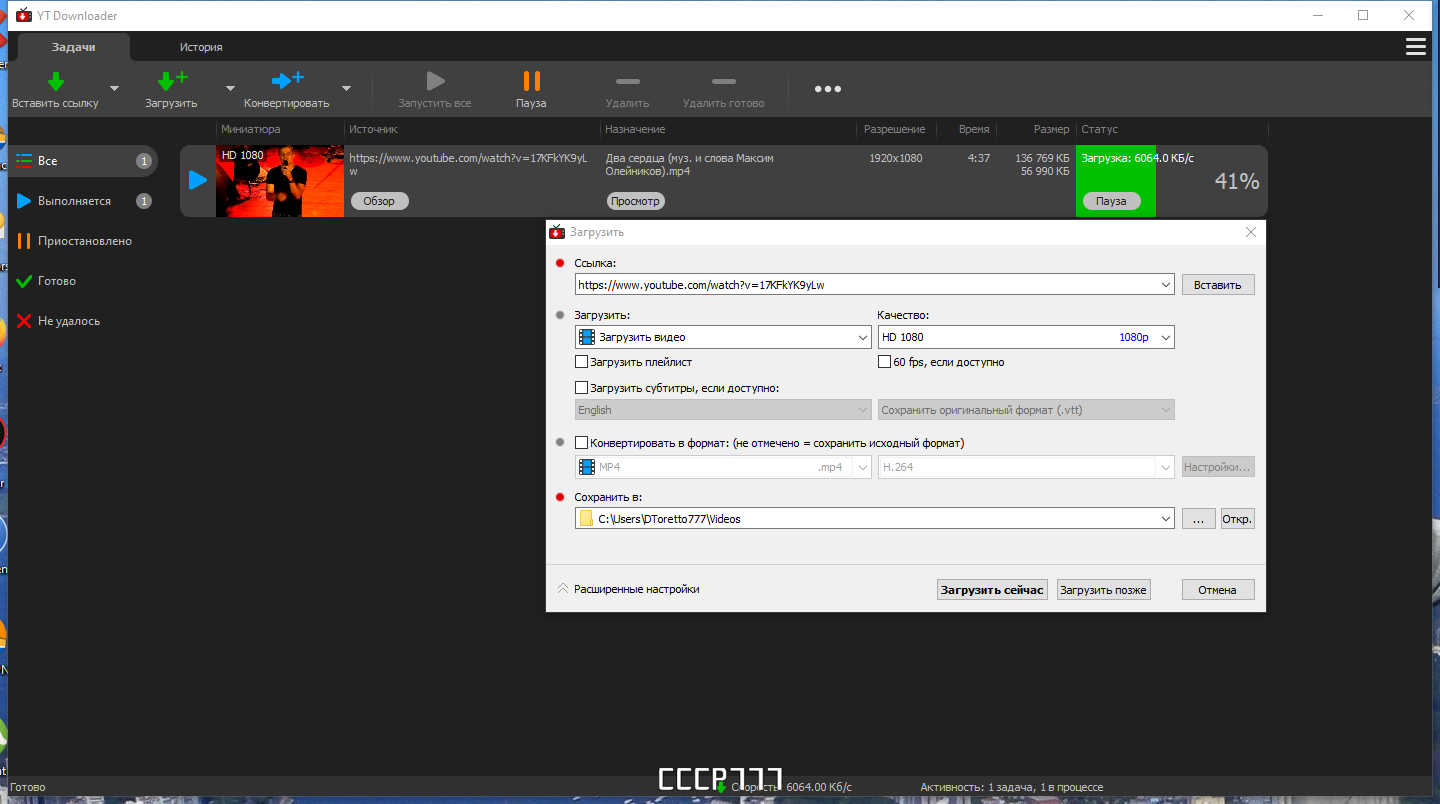Image resolution: width=1440 pixels, height=804 pixels.
Task: Click the Загрузить toolbar icon
Action: pos(172,81)
